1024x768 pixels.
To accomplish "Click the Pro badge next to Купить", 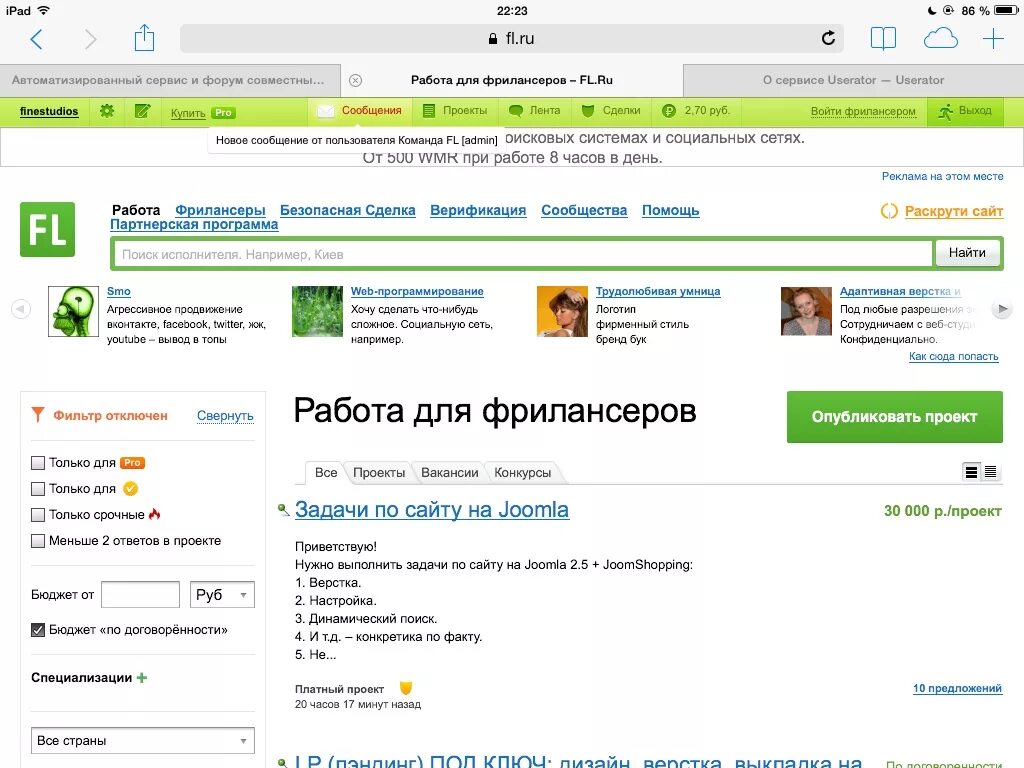I will tap(223, 112).
